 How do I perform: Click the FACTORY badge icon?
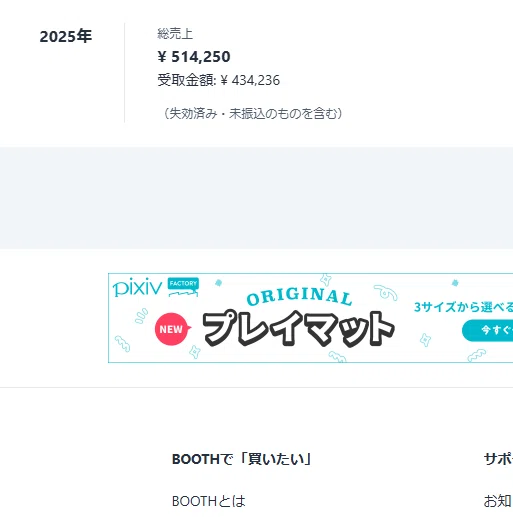pyautogui.click(x=183, y=287)
